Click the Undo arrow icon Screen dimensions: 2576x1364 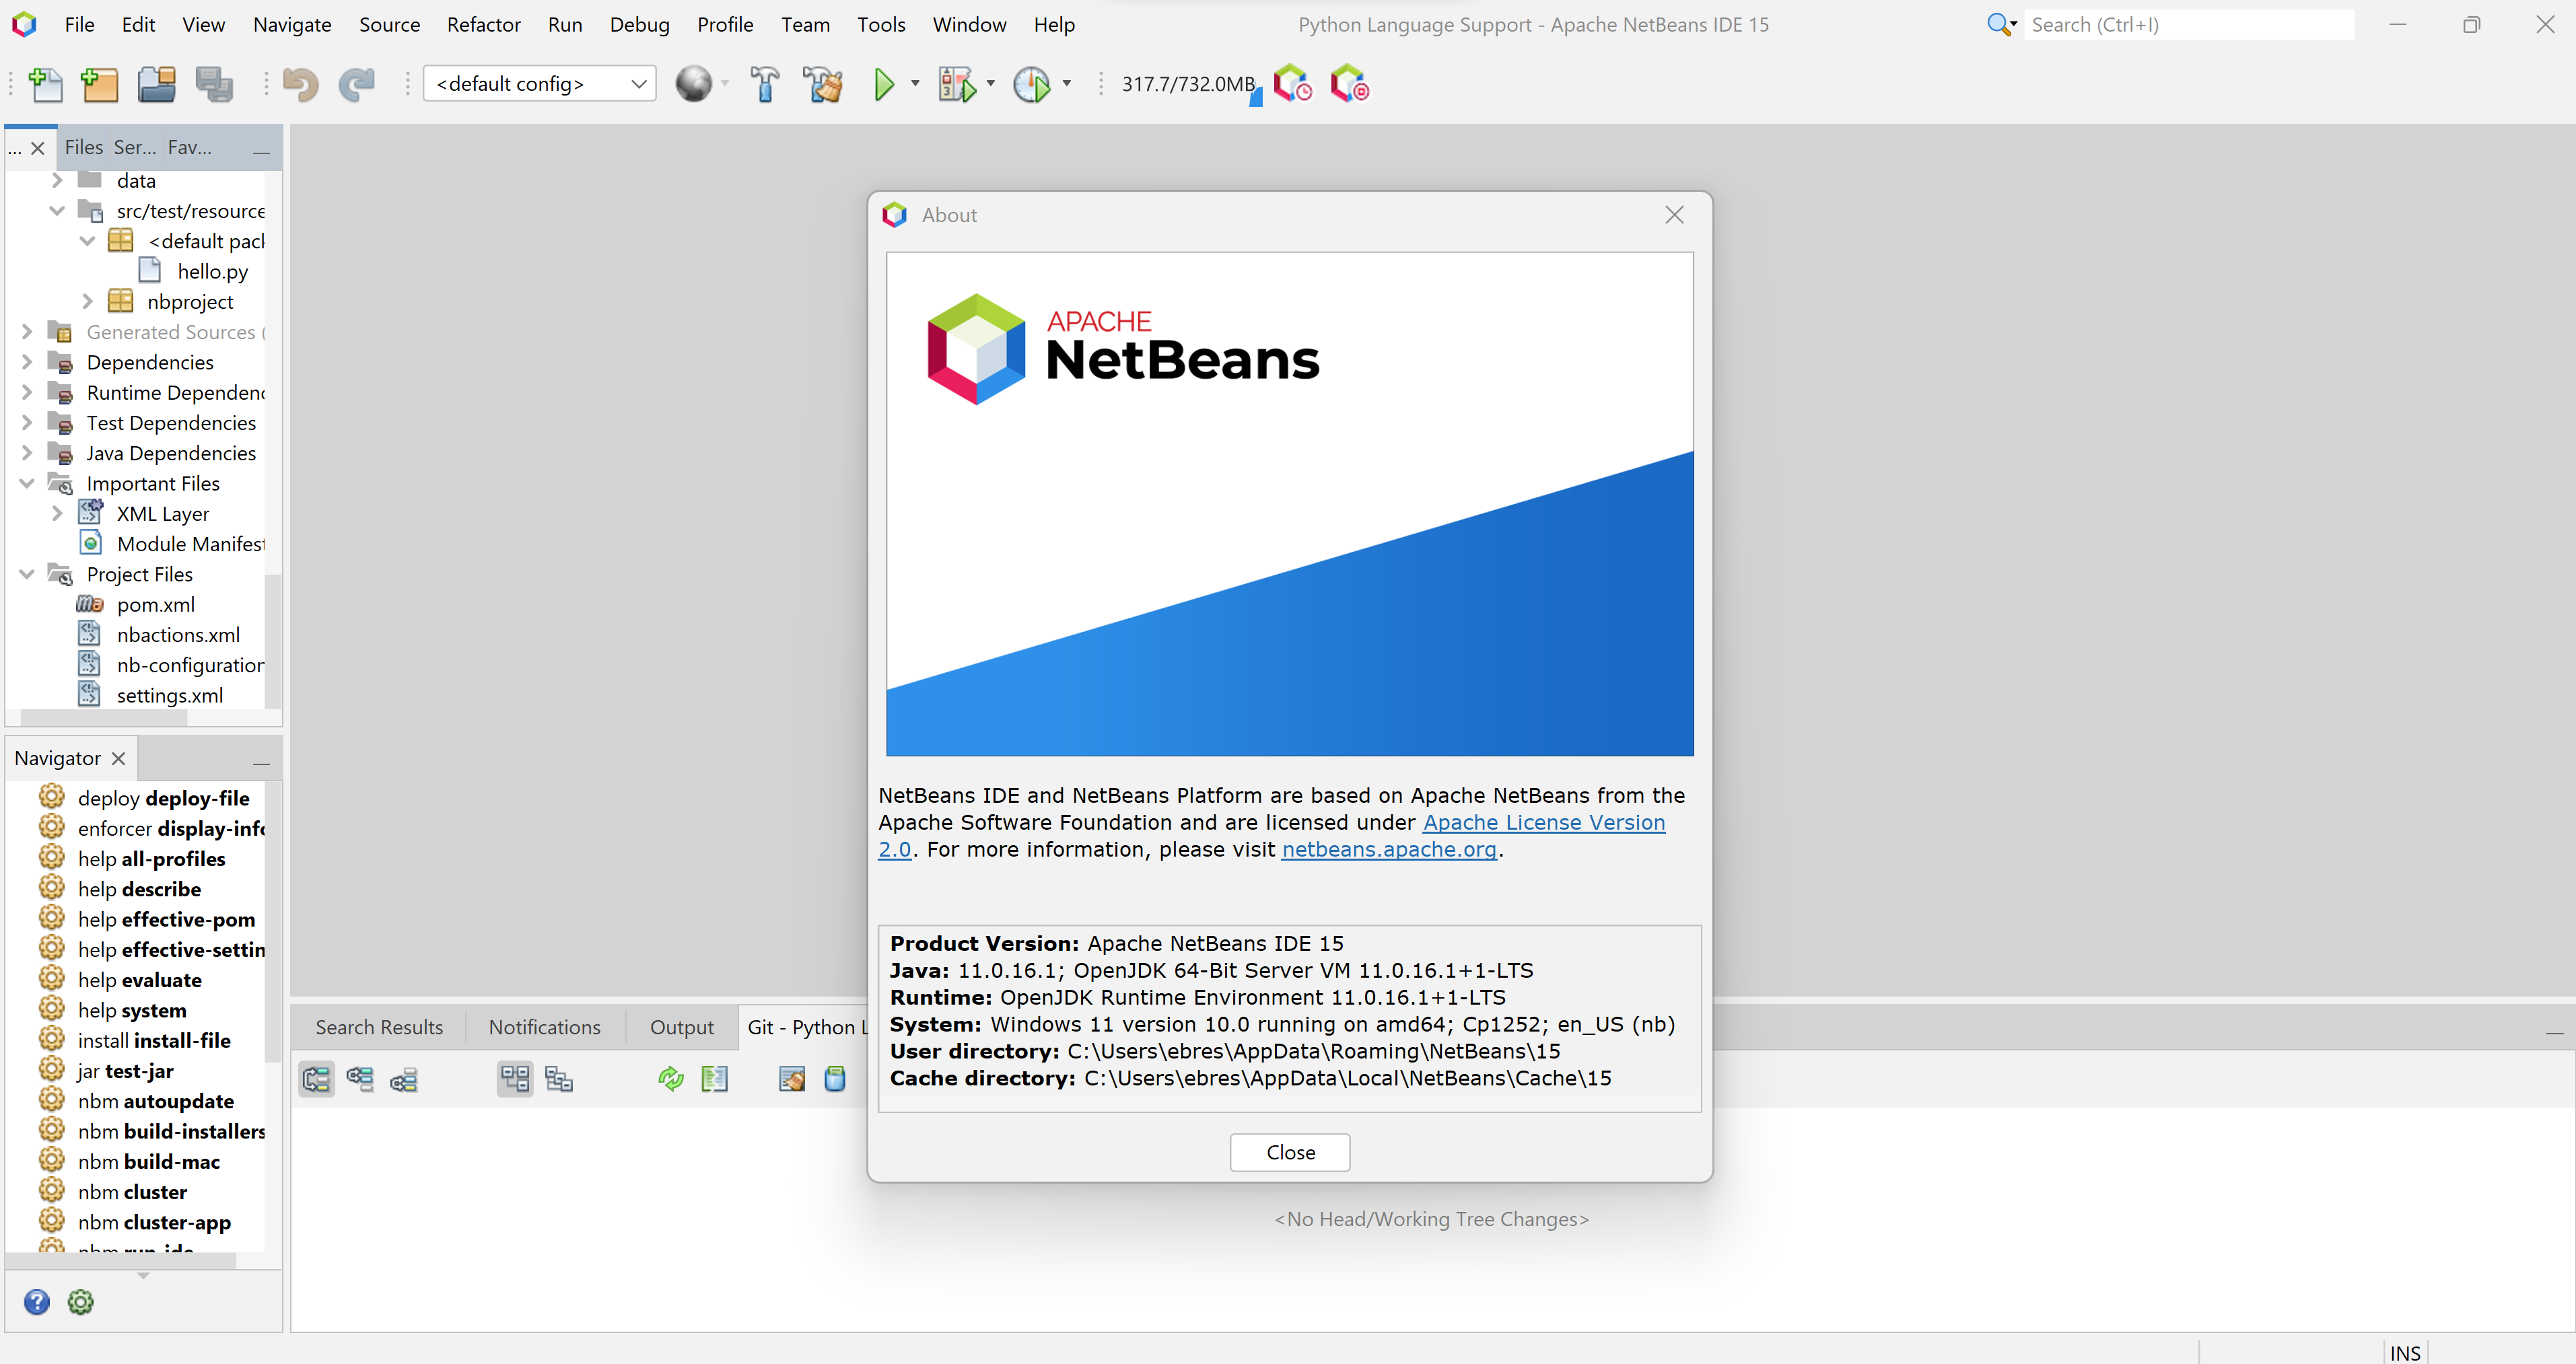300,84
